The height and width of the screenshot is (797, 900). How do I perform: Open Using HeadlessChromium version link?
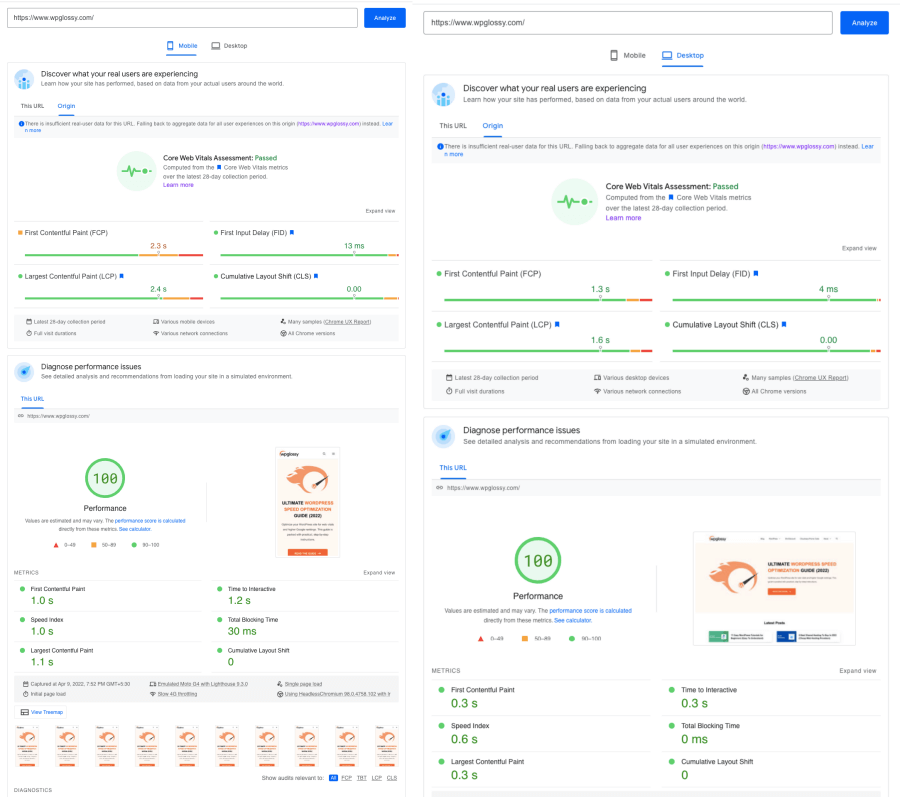338,694
